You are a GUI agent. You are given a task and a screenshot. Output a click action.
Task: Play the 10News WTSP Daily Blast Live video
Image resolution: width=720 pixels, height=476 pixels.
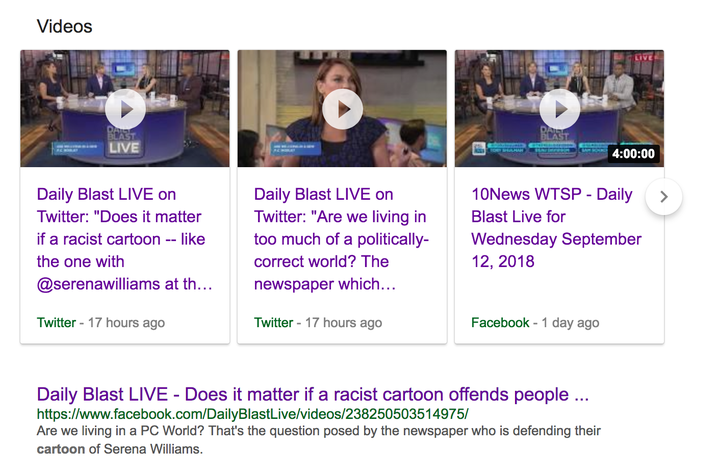pos(559,109)
